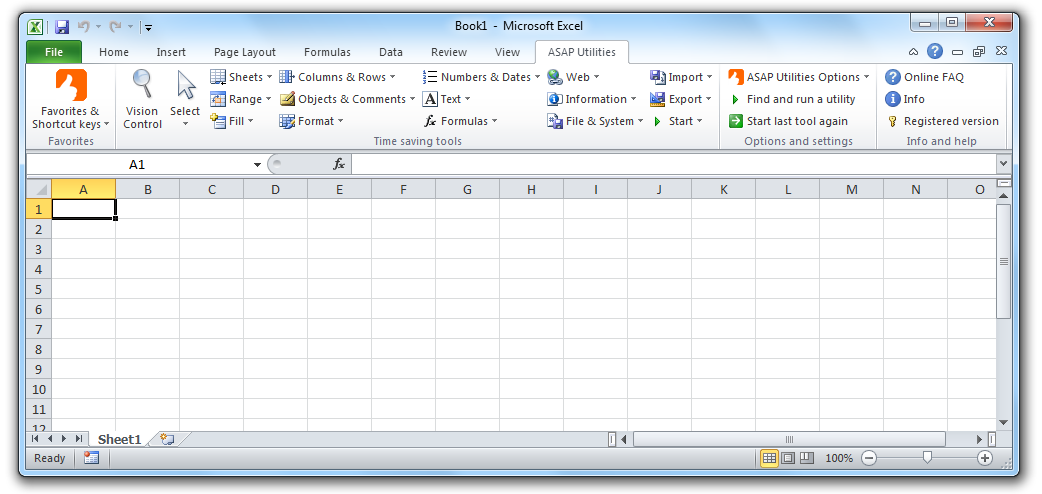Screen dimensions: 1042x494
Task: Go to first sheet navigation arrow
Action: (x=35, y=439)
